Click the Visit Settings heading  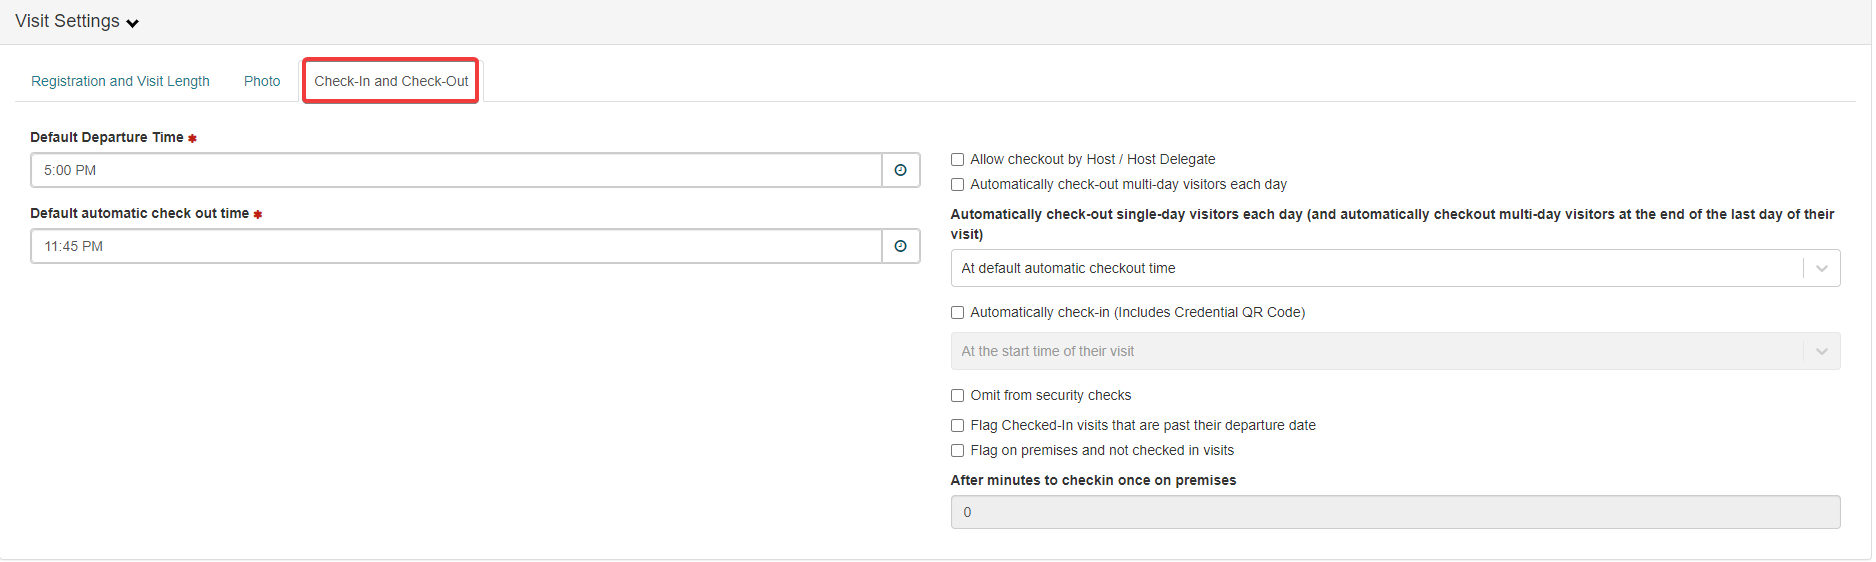[x=67, y=21]
